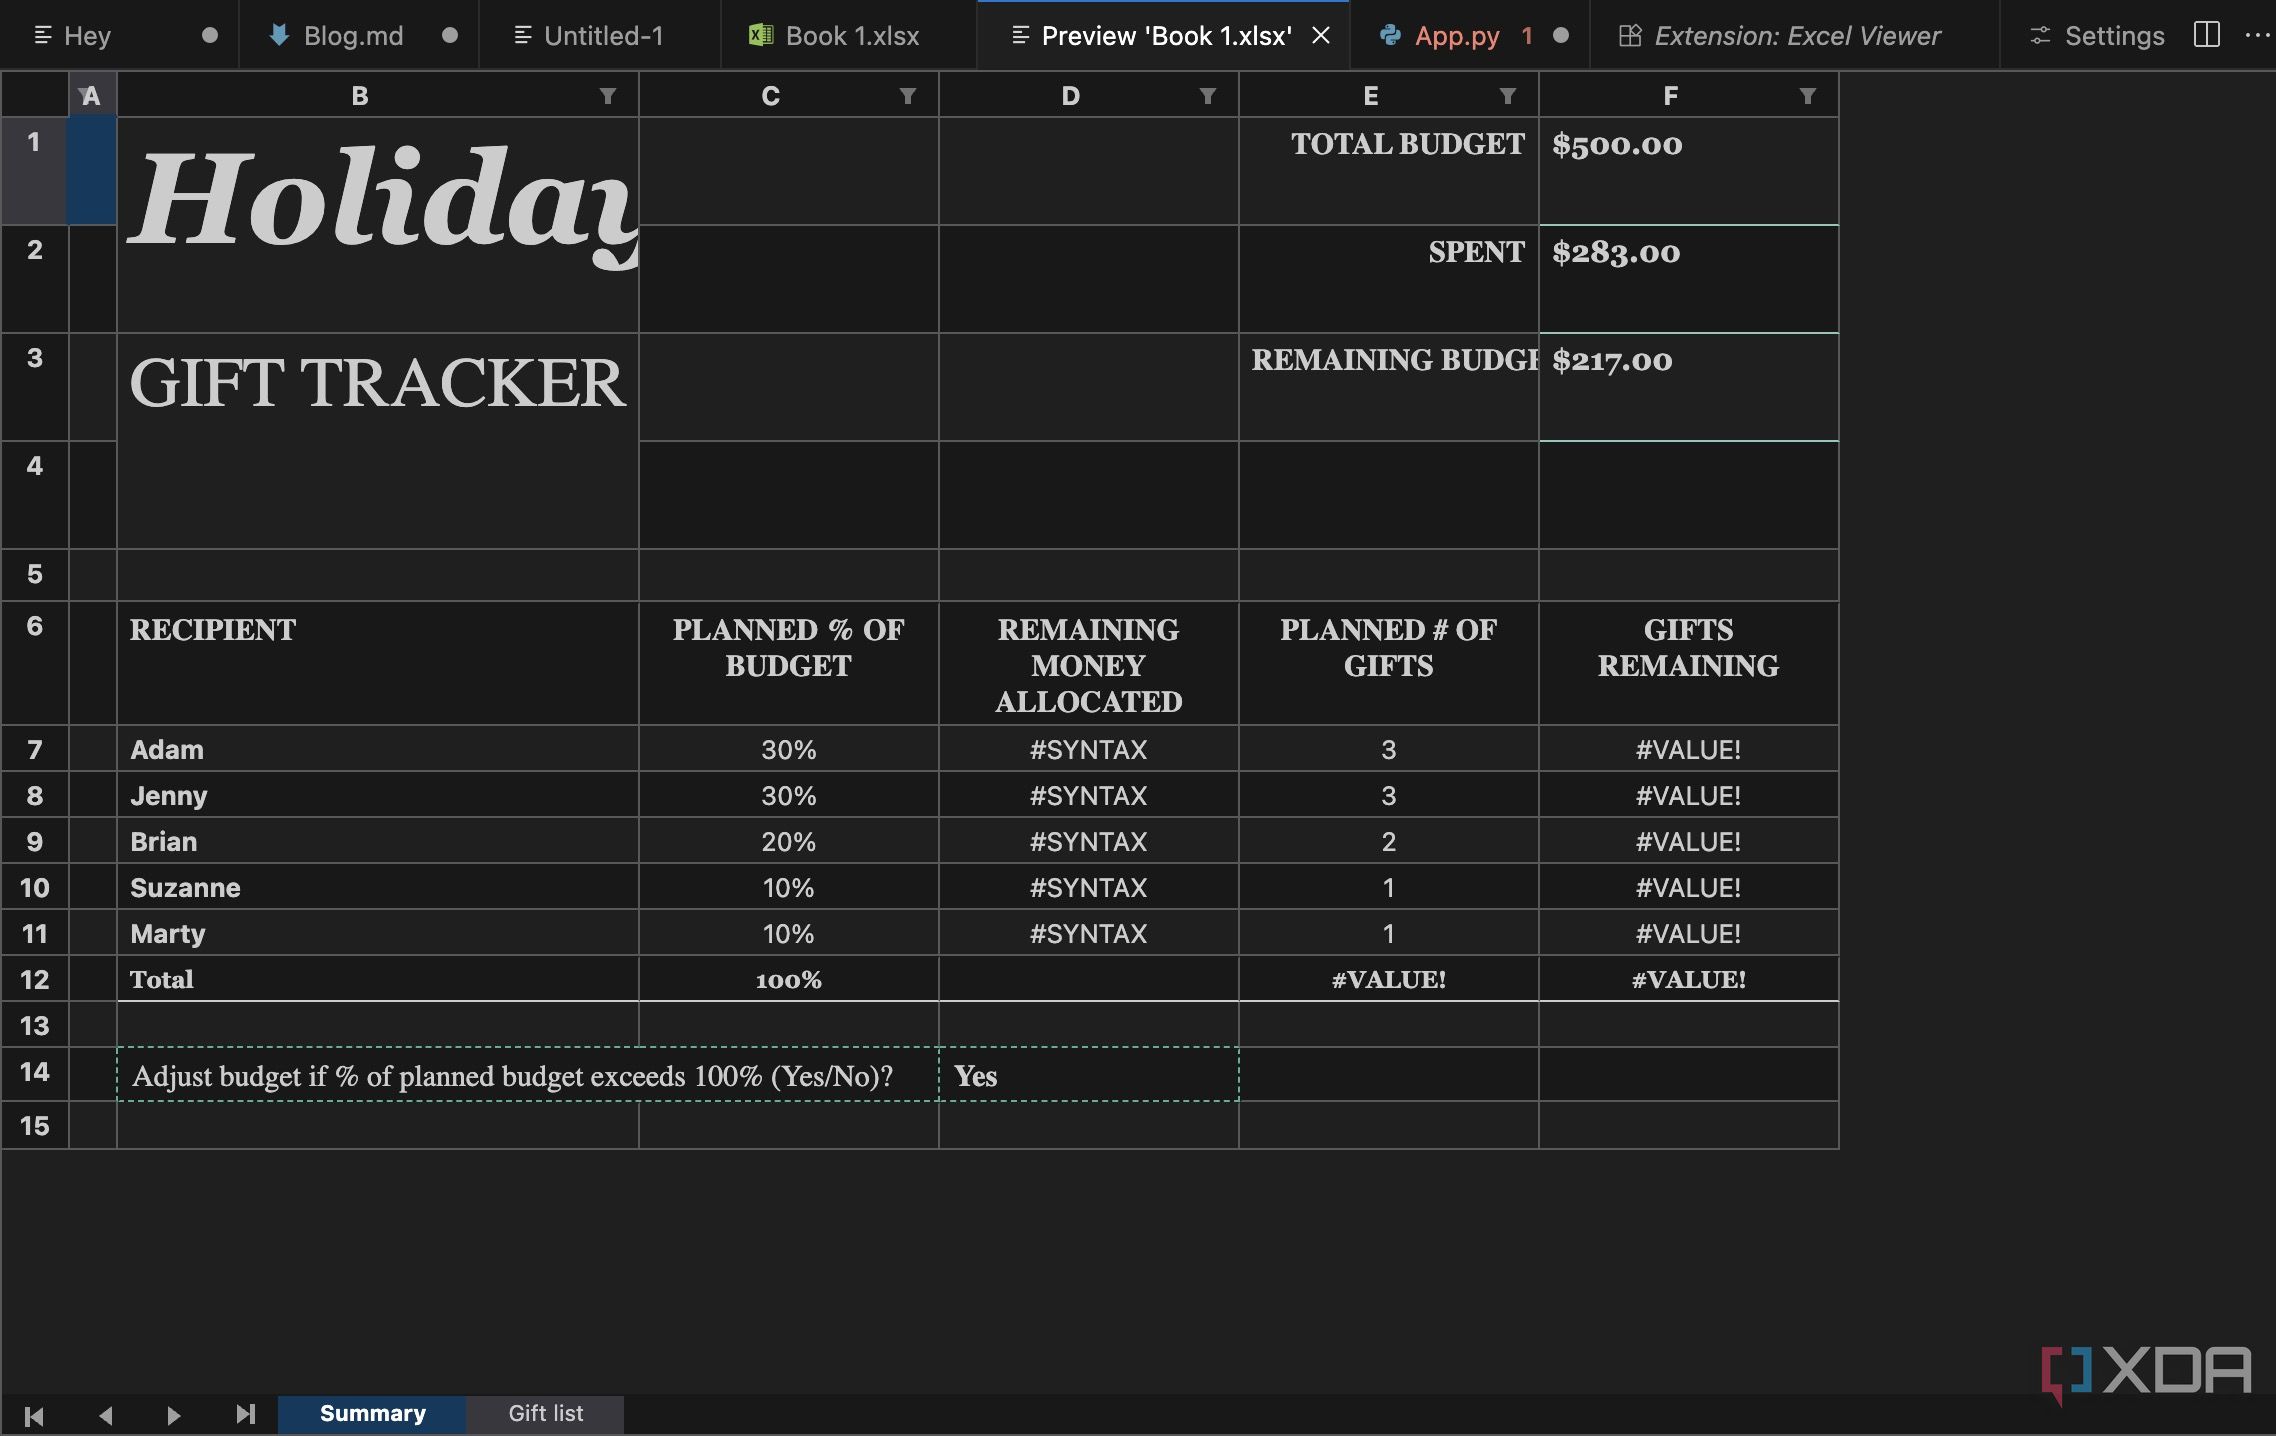Click the 100% total budget cell
This screenshot has width=2276, height=1436.
[788, 979]
